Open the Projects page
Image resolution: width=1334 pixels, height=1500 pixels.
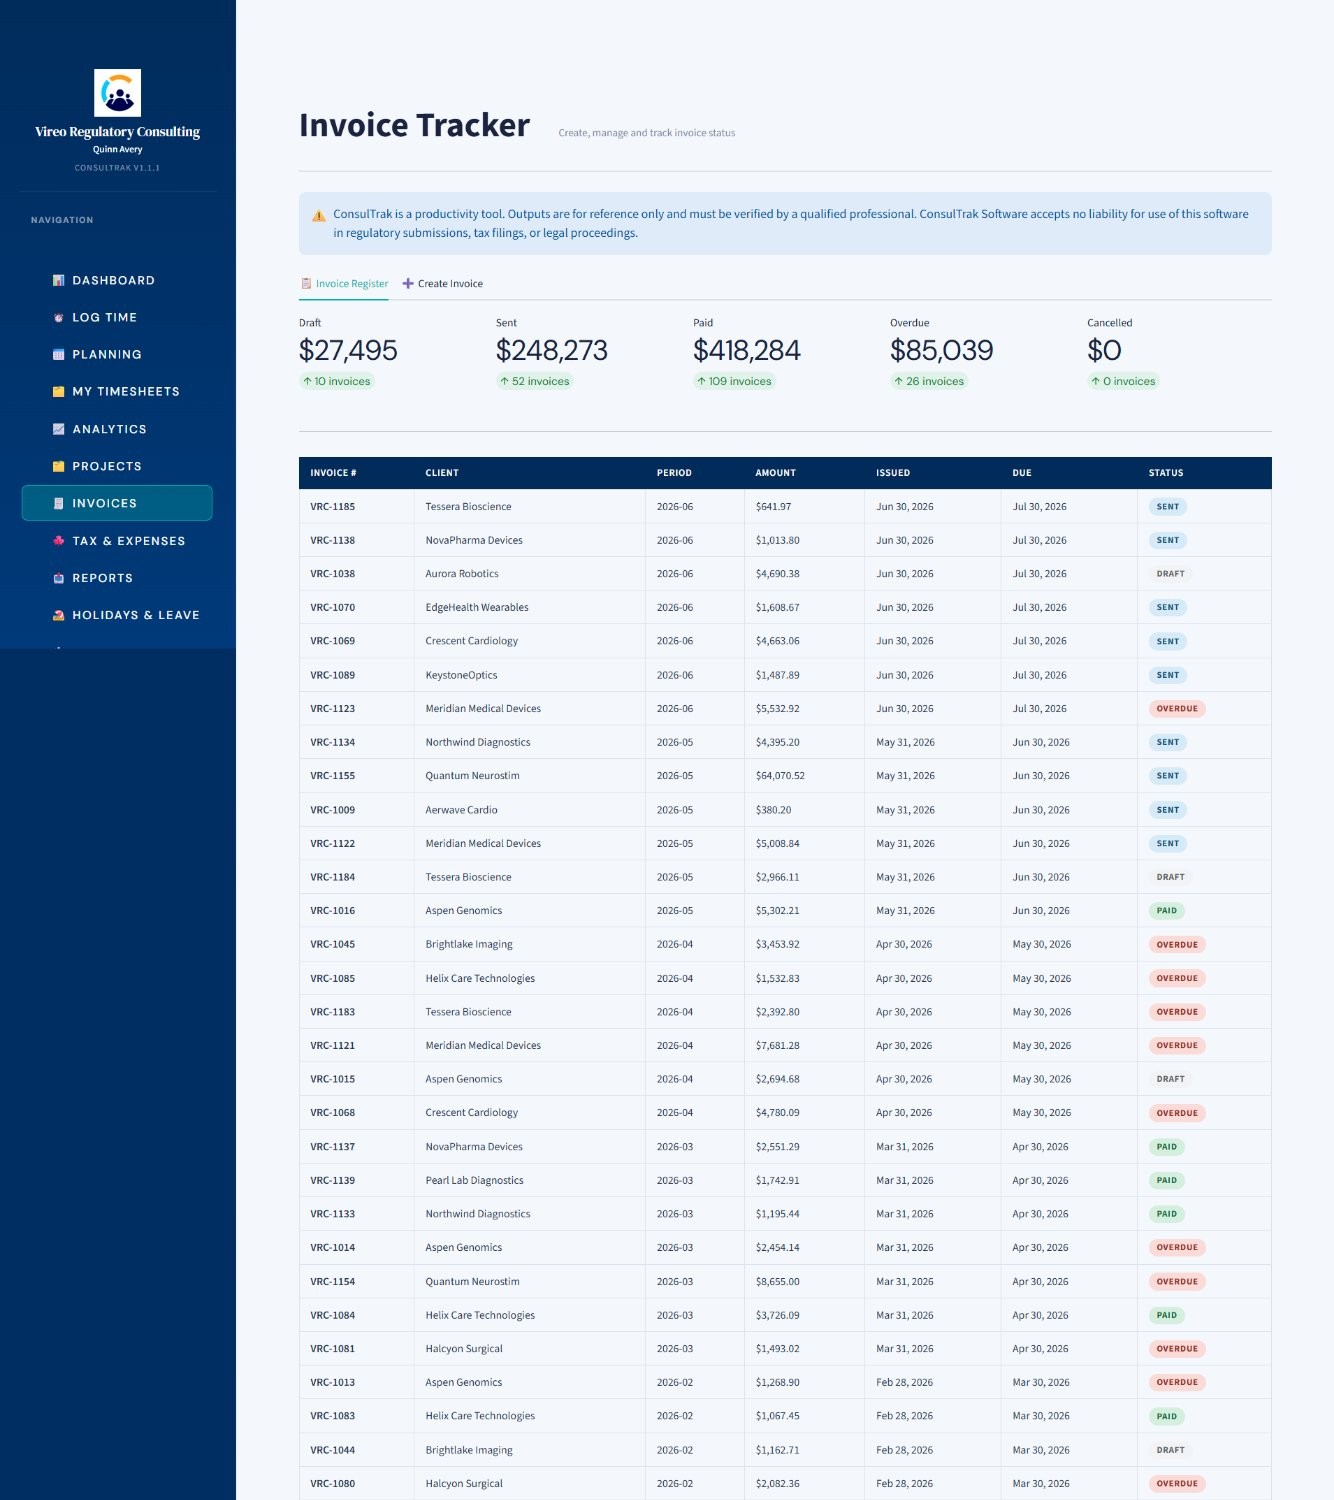[117, 466]
